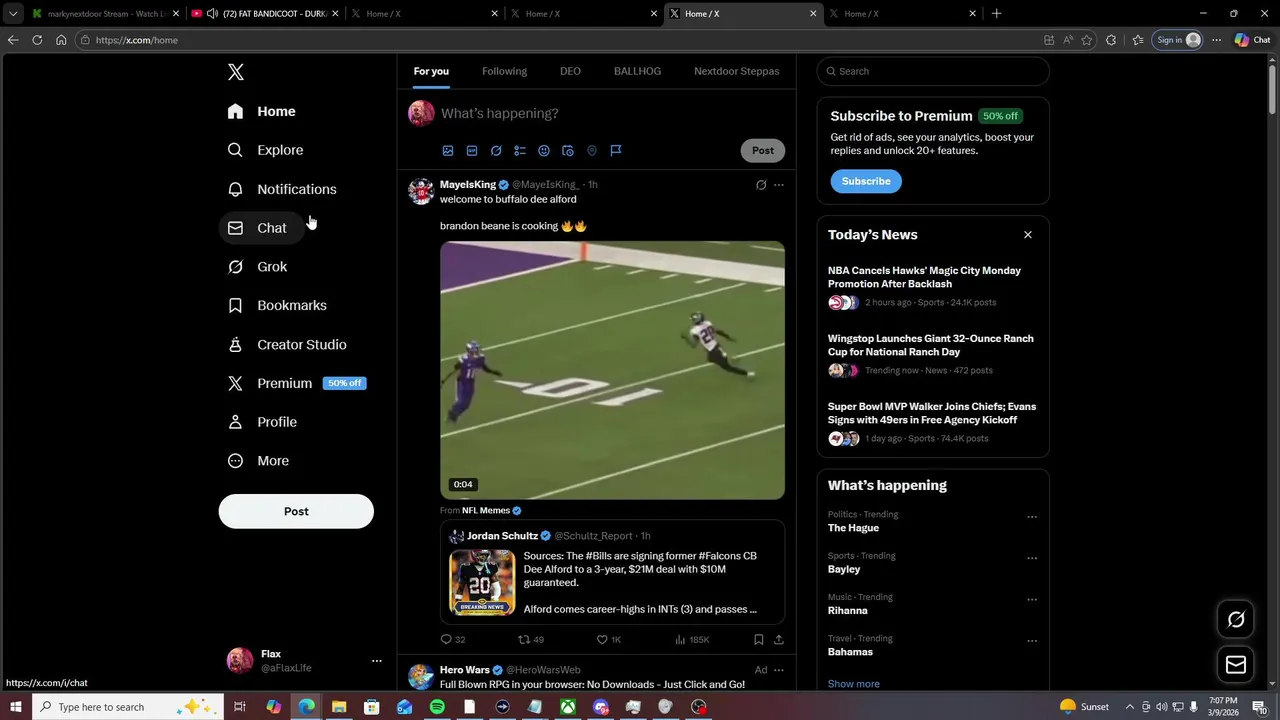The image size is (1280, 720).
Task: Open Windows Start menu
Action: pos(16,707)
